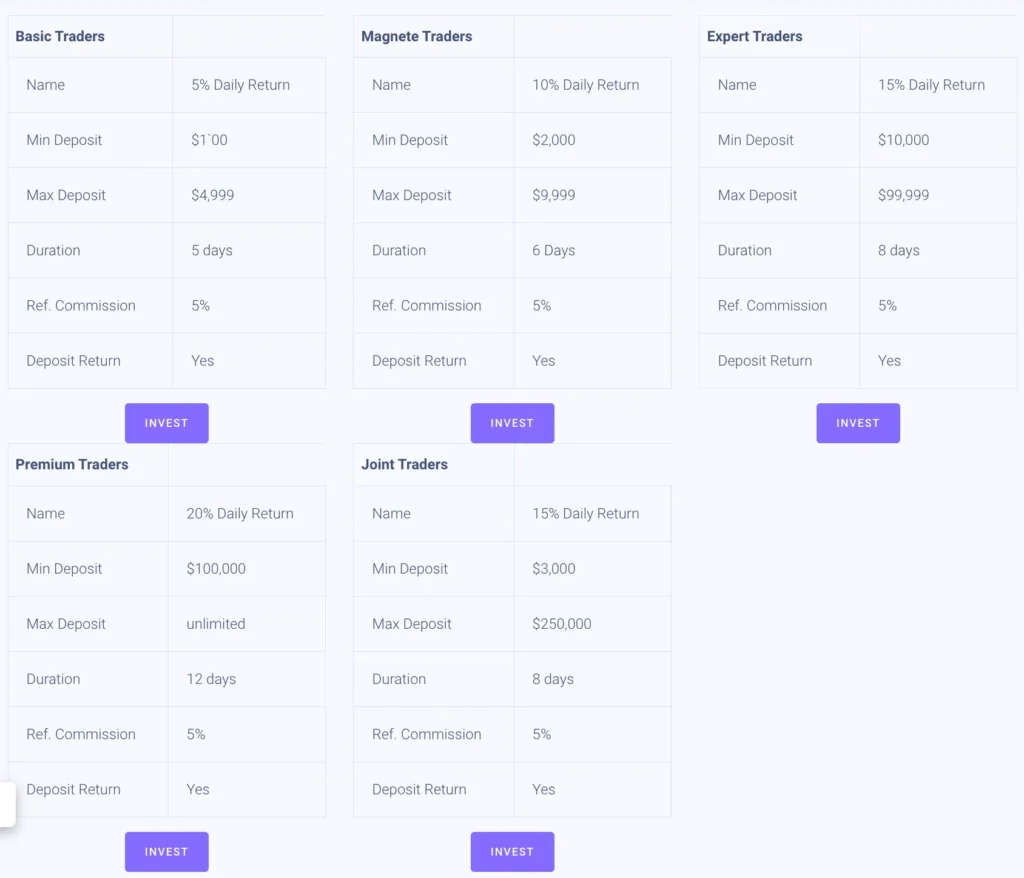The image size is (1024, 878).
Task: Select the $2,000 Min Deposit value
Action: click(x=554, y=140)
